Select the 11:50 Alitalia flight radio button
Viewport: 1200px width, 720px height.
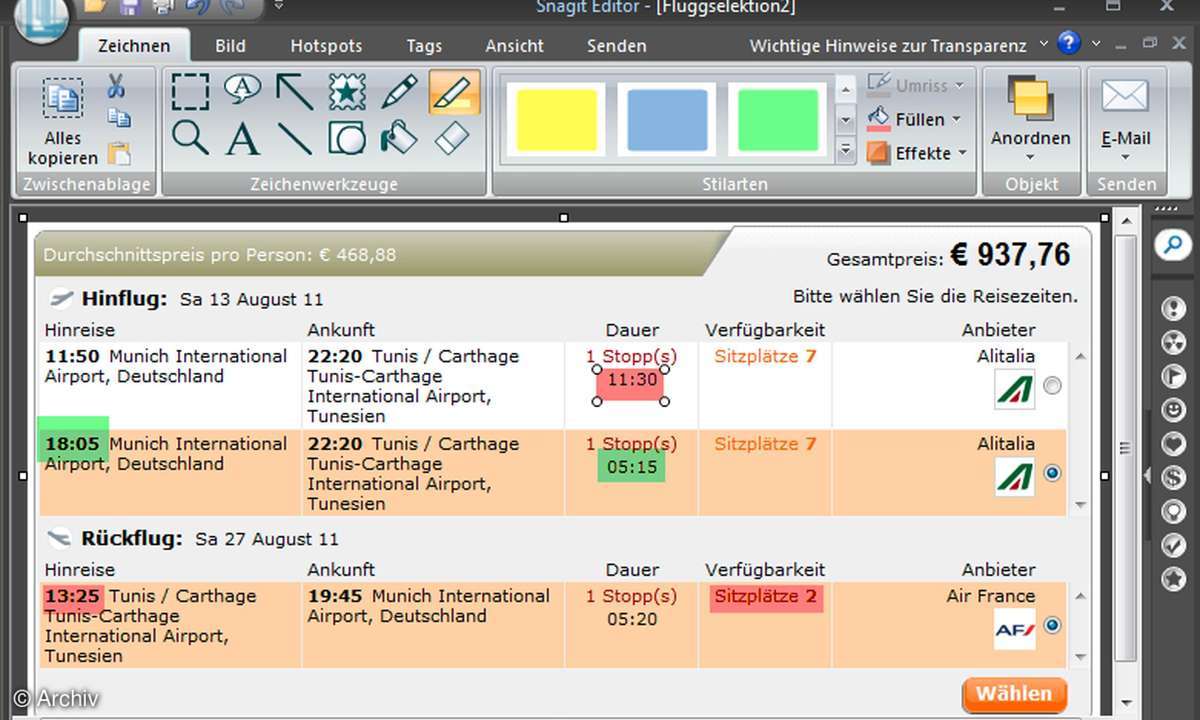[x=1052, y=386]
